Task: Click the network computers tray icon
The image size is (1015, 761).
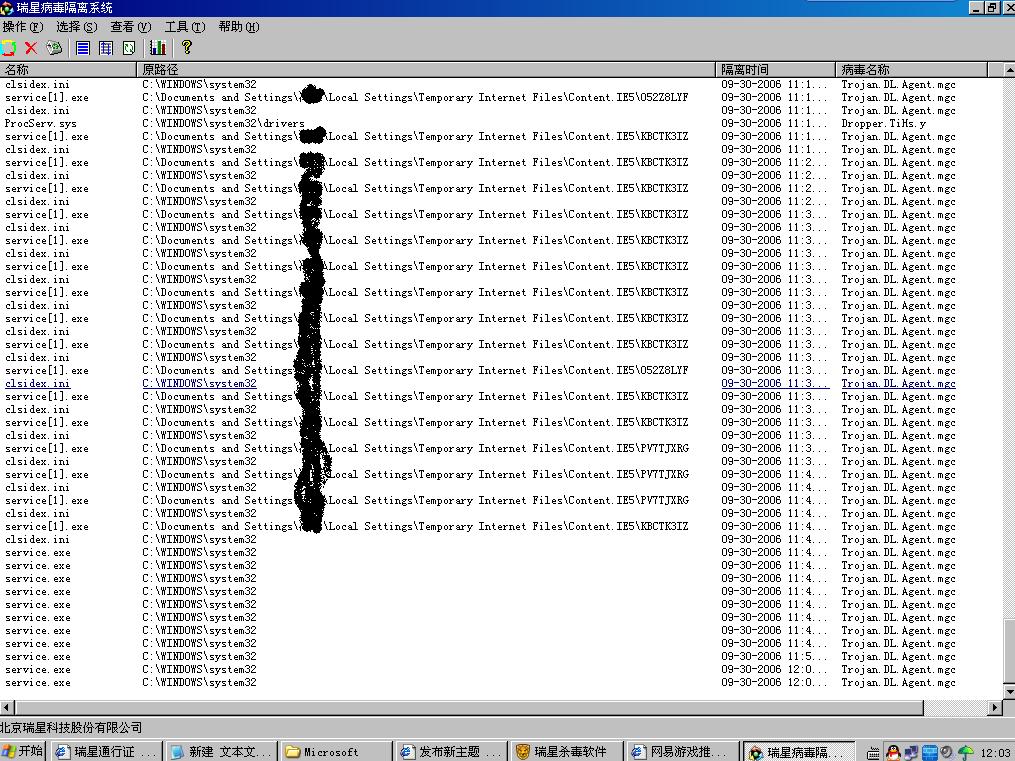Action: pyautogui.click(x=911, y=753)
